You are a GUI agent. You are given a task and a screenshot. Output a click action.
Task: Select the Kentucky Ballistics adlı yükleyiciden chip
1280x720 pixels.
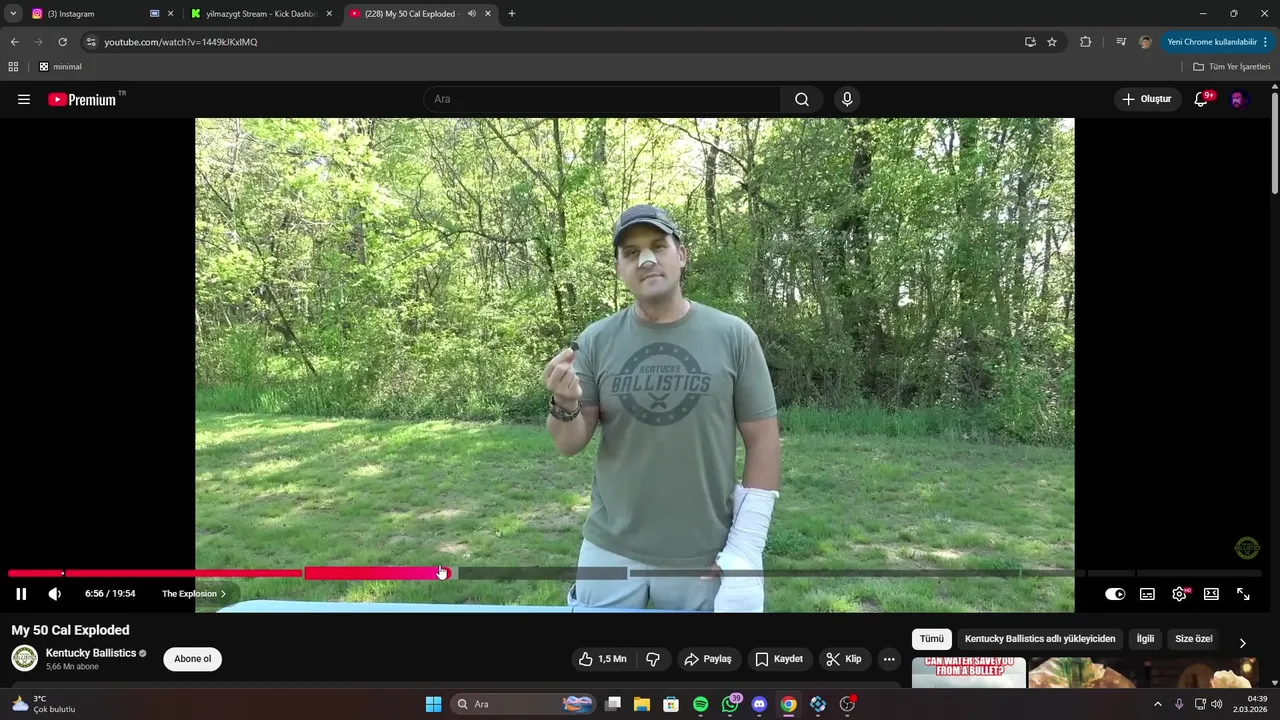point(1040,639)
